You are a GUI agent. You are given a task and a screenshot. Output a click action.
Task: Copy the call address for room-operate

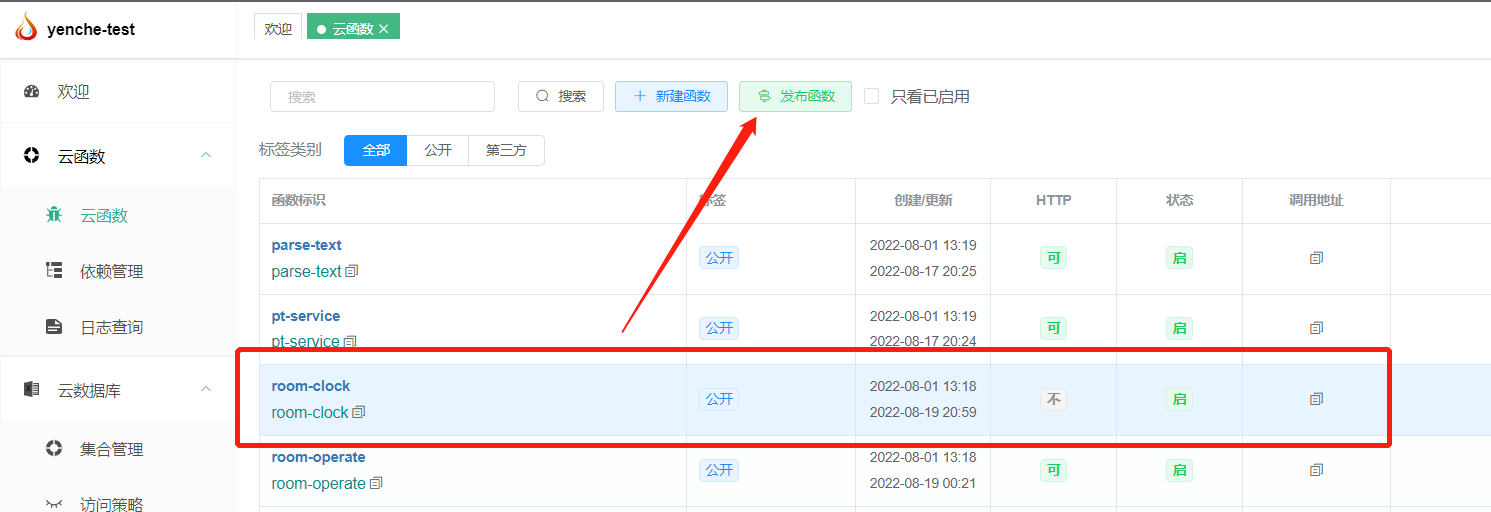pyautogui.click(x=1316, y=470)
